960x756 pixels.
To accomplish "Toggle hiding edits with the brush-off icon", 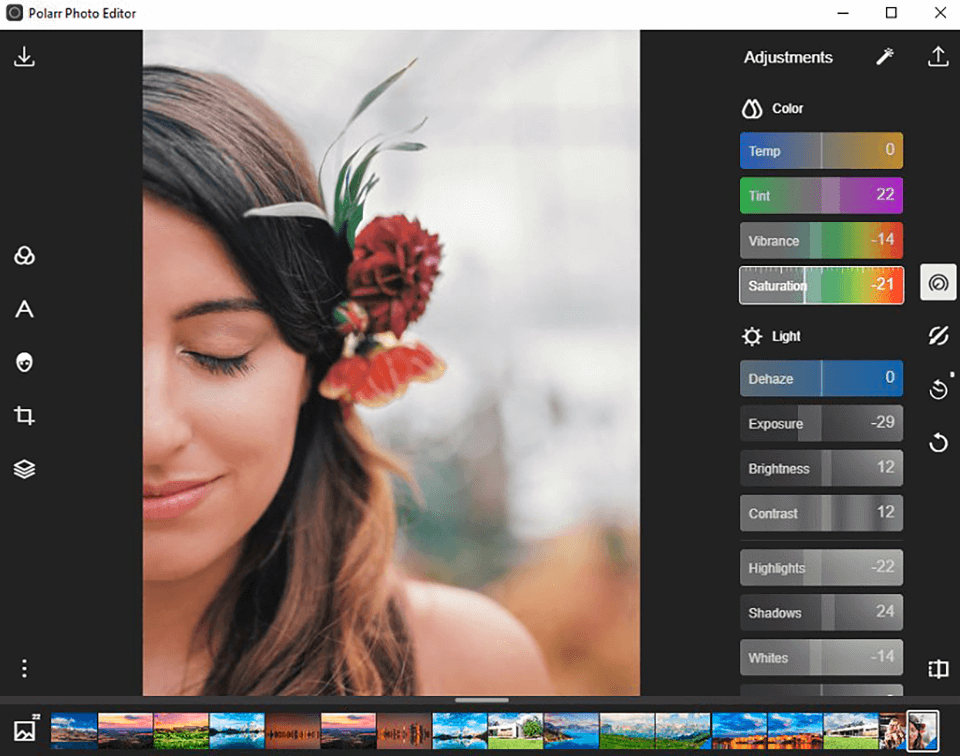I will pyautogui.click(x=938, y=336).
